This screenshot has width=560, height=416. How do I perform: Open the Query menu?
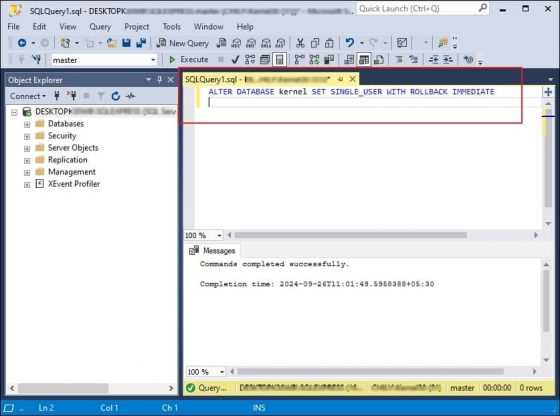coord(100,27)
